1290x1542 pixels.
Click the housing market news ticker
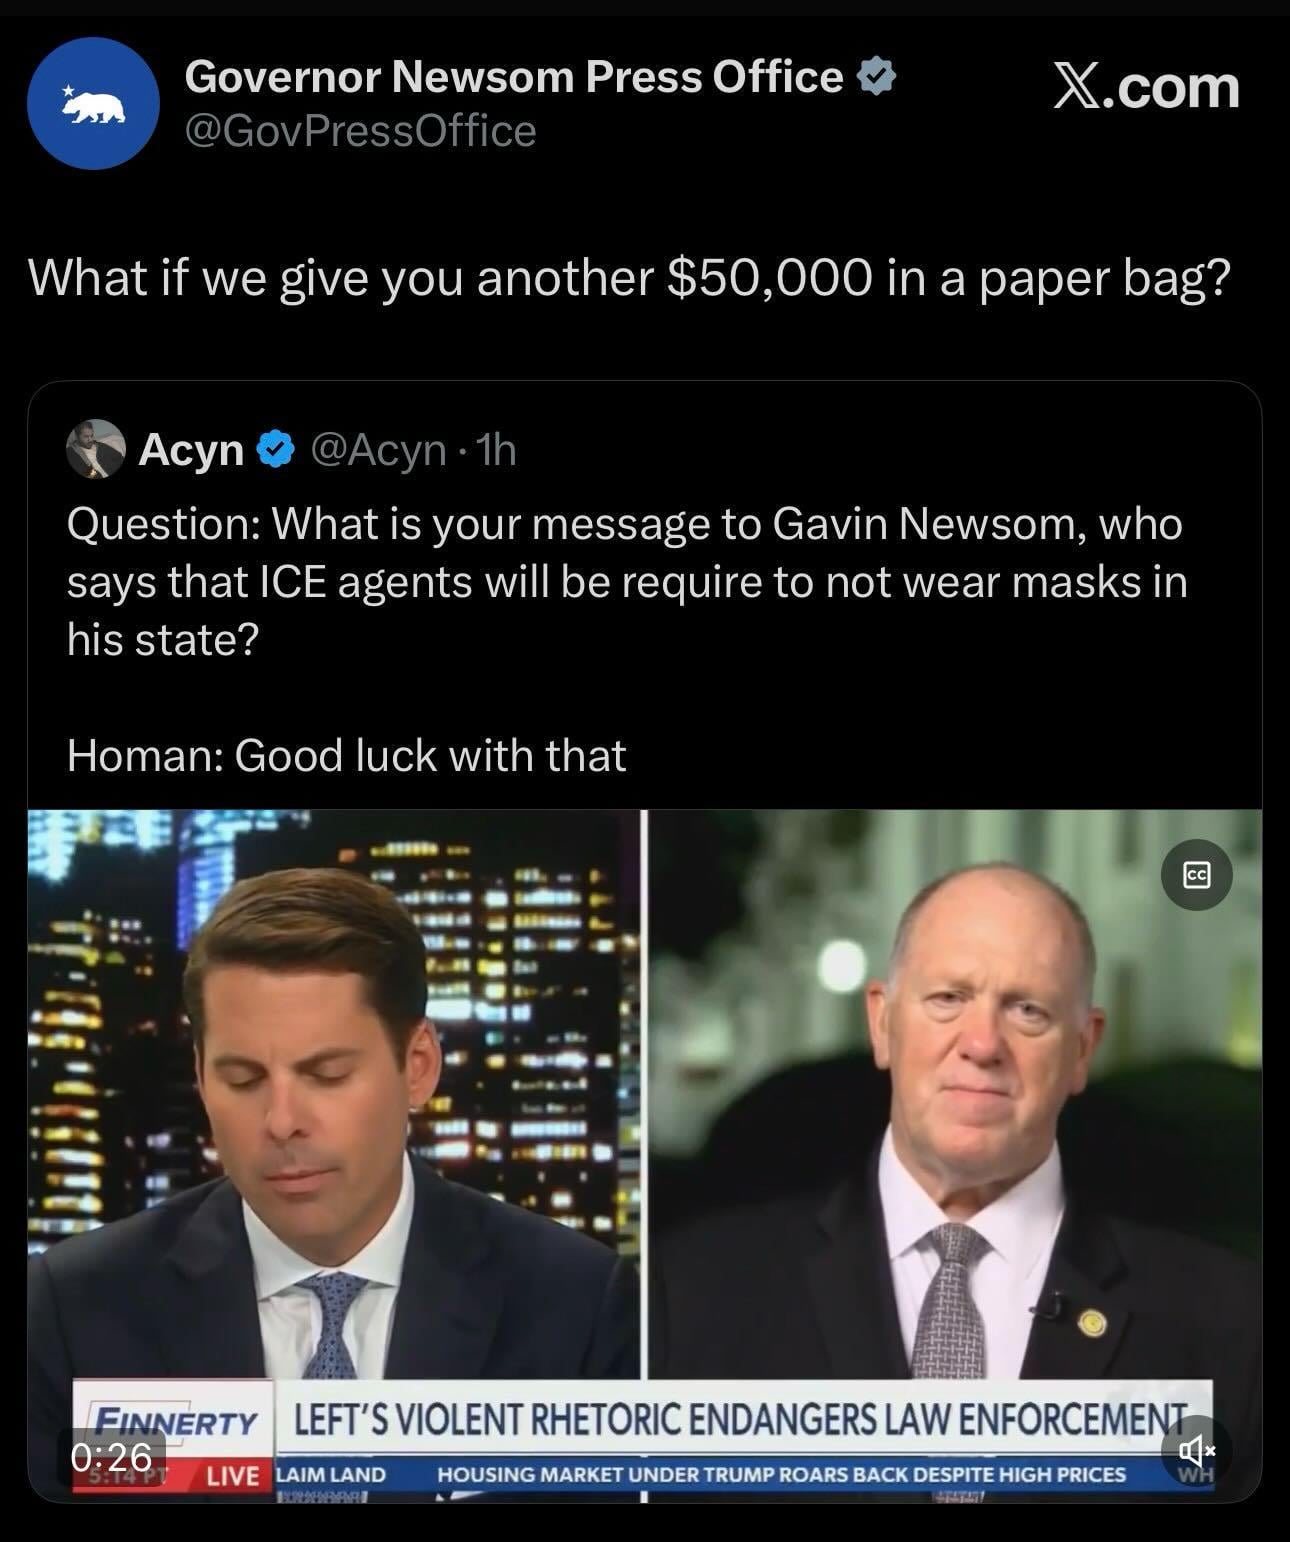click(x=781, y=1474)
